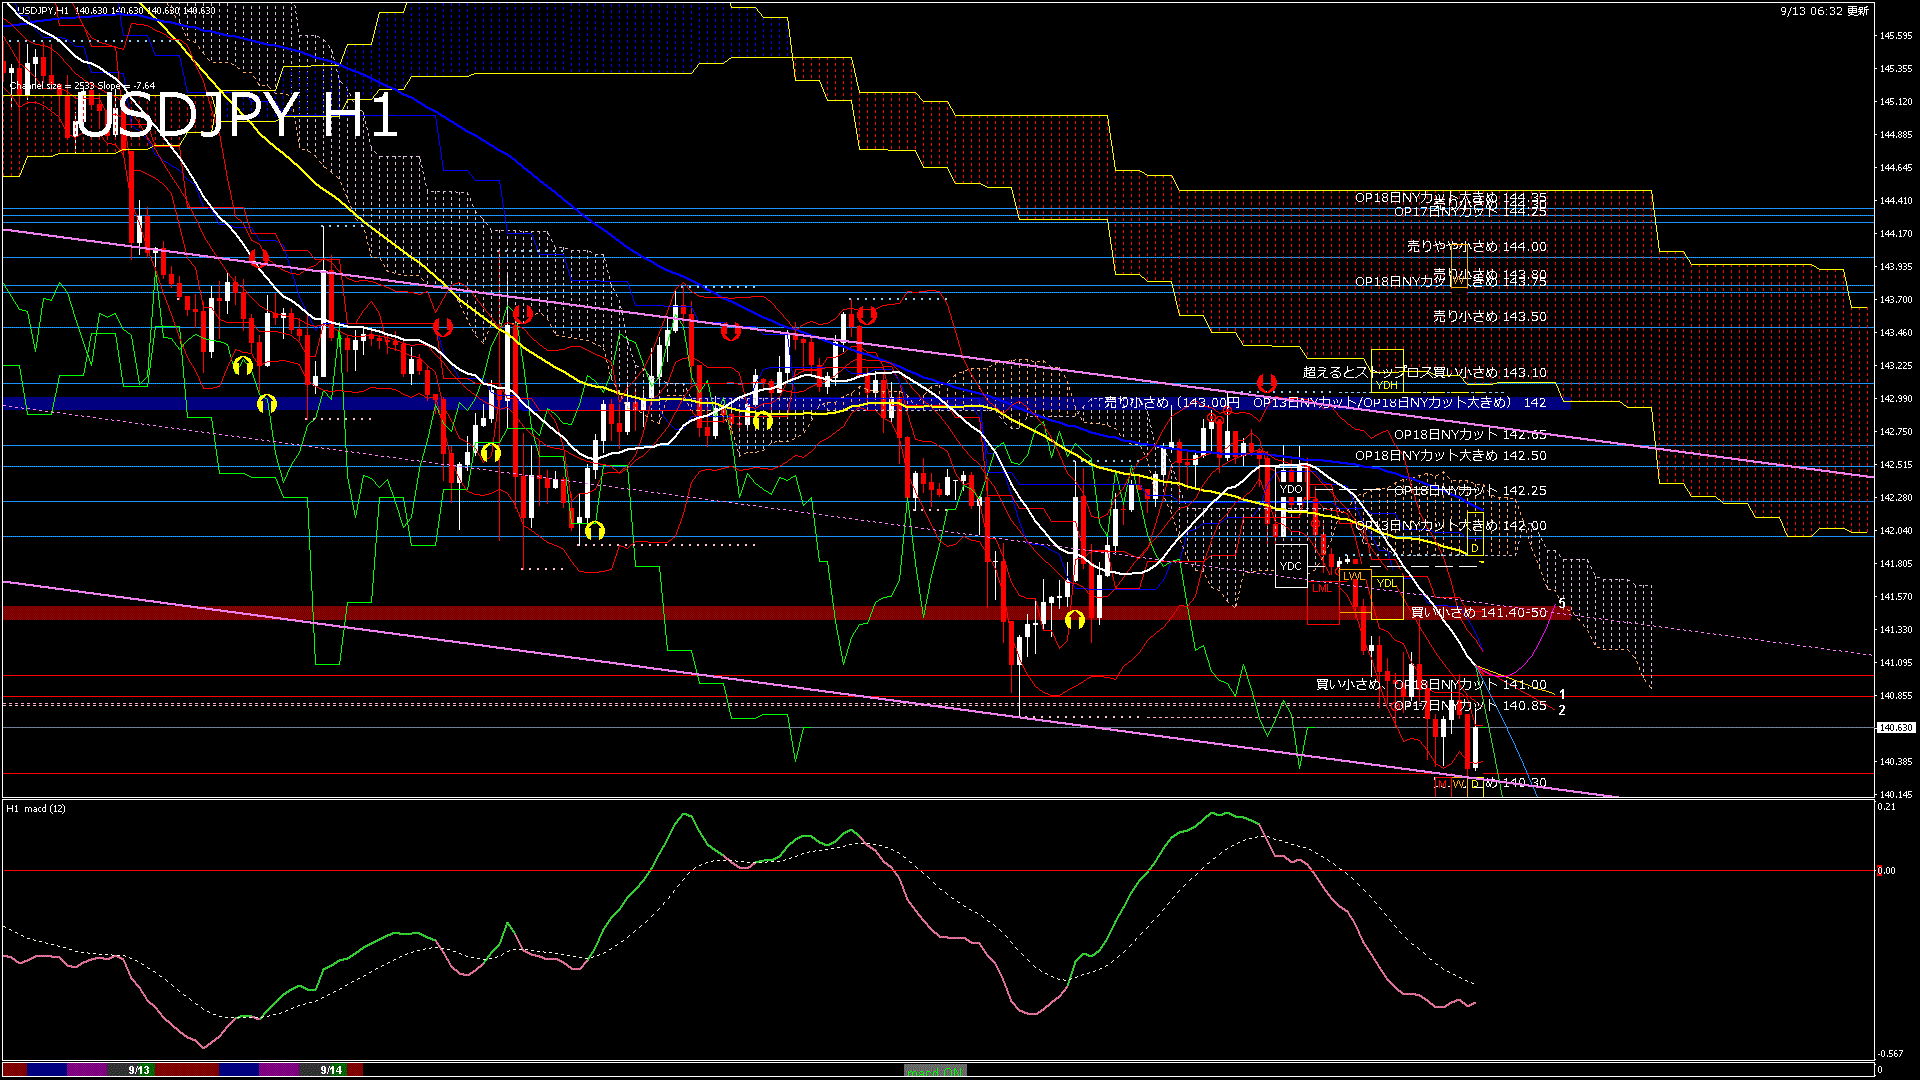Click the 142.990 price scale value
1920x1080 pixels.
(x=1896, y=399)
